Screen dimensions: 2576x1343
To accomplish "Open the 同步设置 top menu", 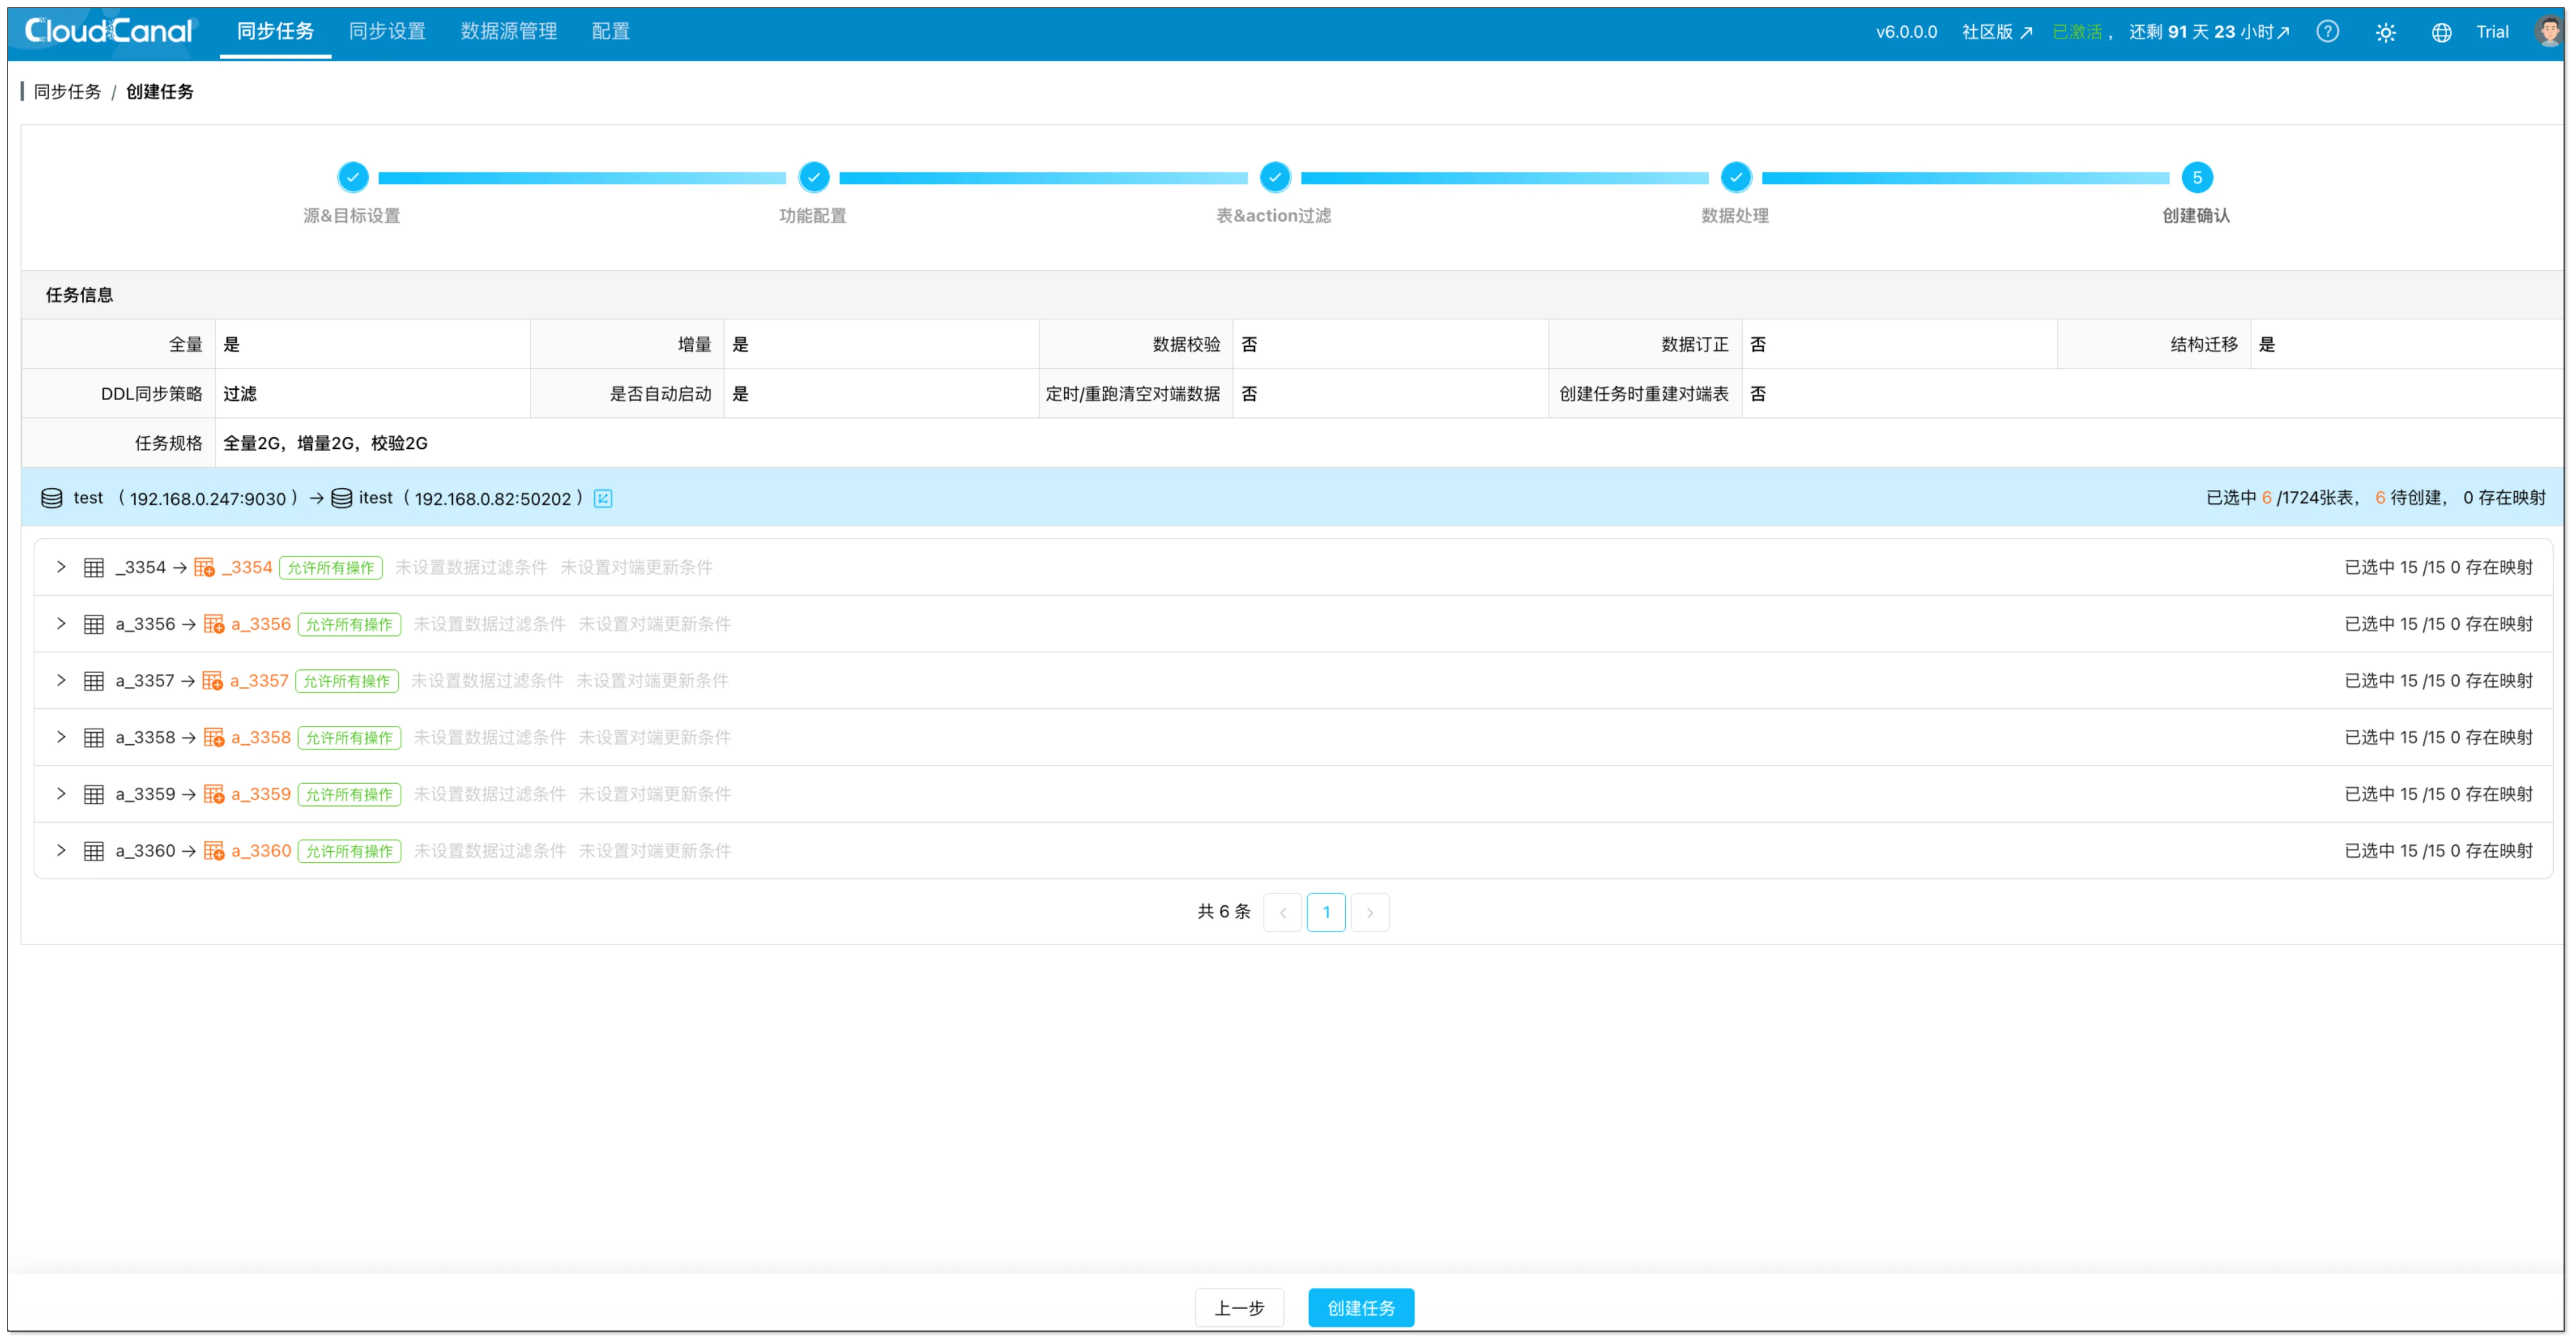I will pos(387,31).
